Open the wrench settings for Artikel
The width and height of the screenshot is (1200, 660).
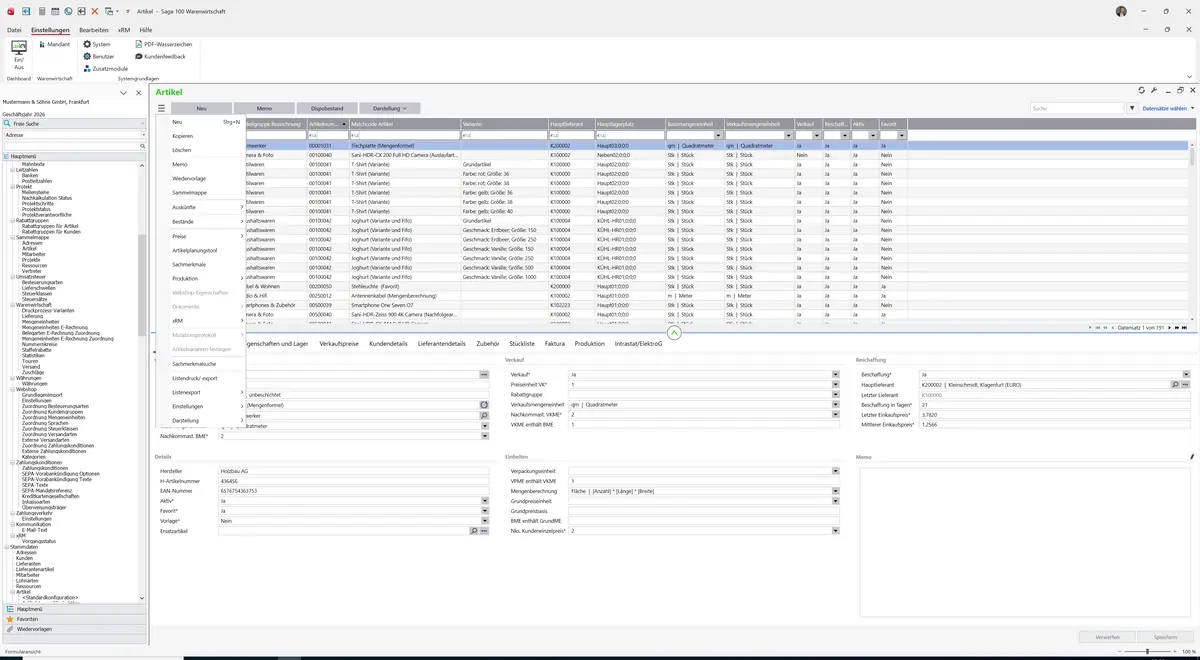click(x=1154, y=91)
